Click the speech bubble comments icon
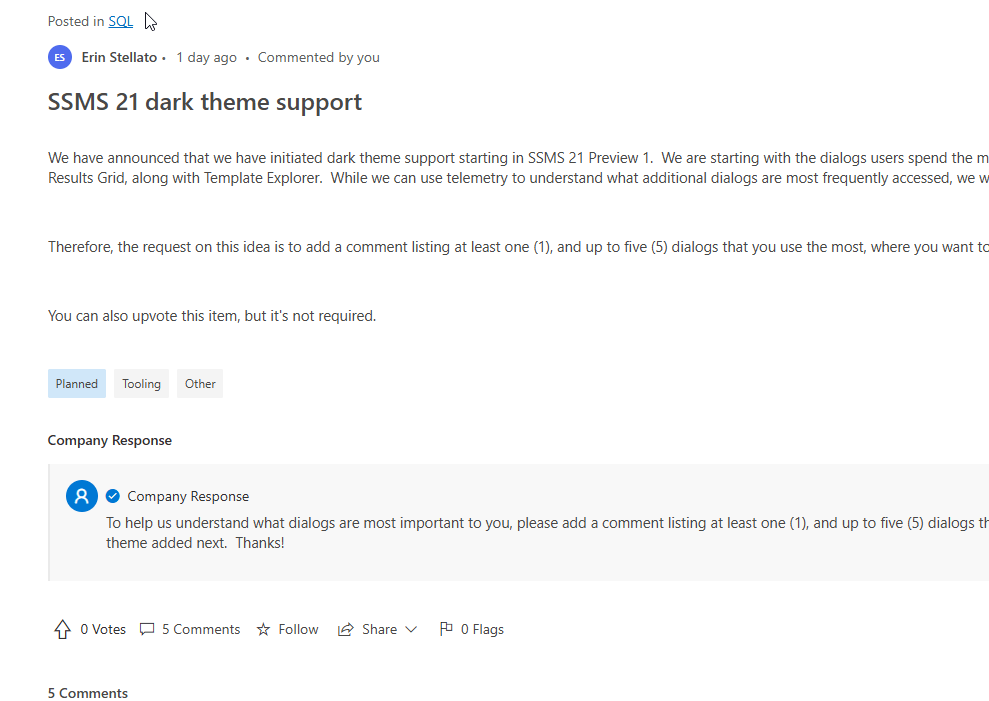 click(x=147, y=629)
